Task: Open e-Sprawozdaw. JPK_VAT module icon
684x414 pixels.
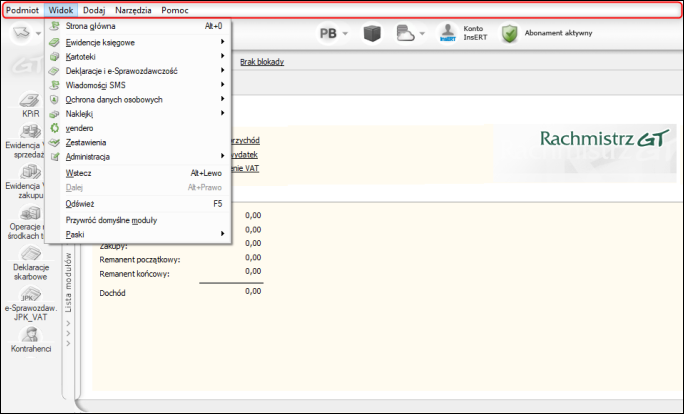Action: tap(30, 294)
